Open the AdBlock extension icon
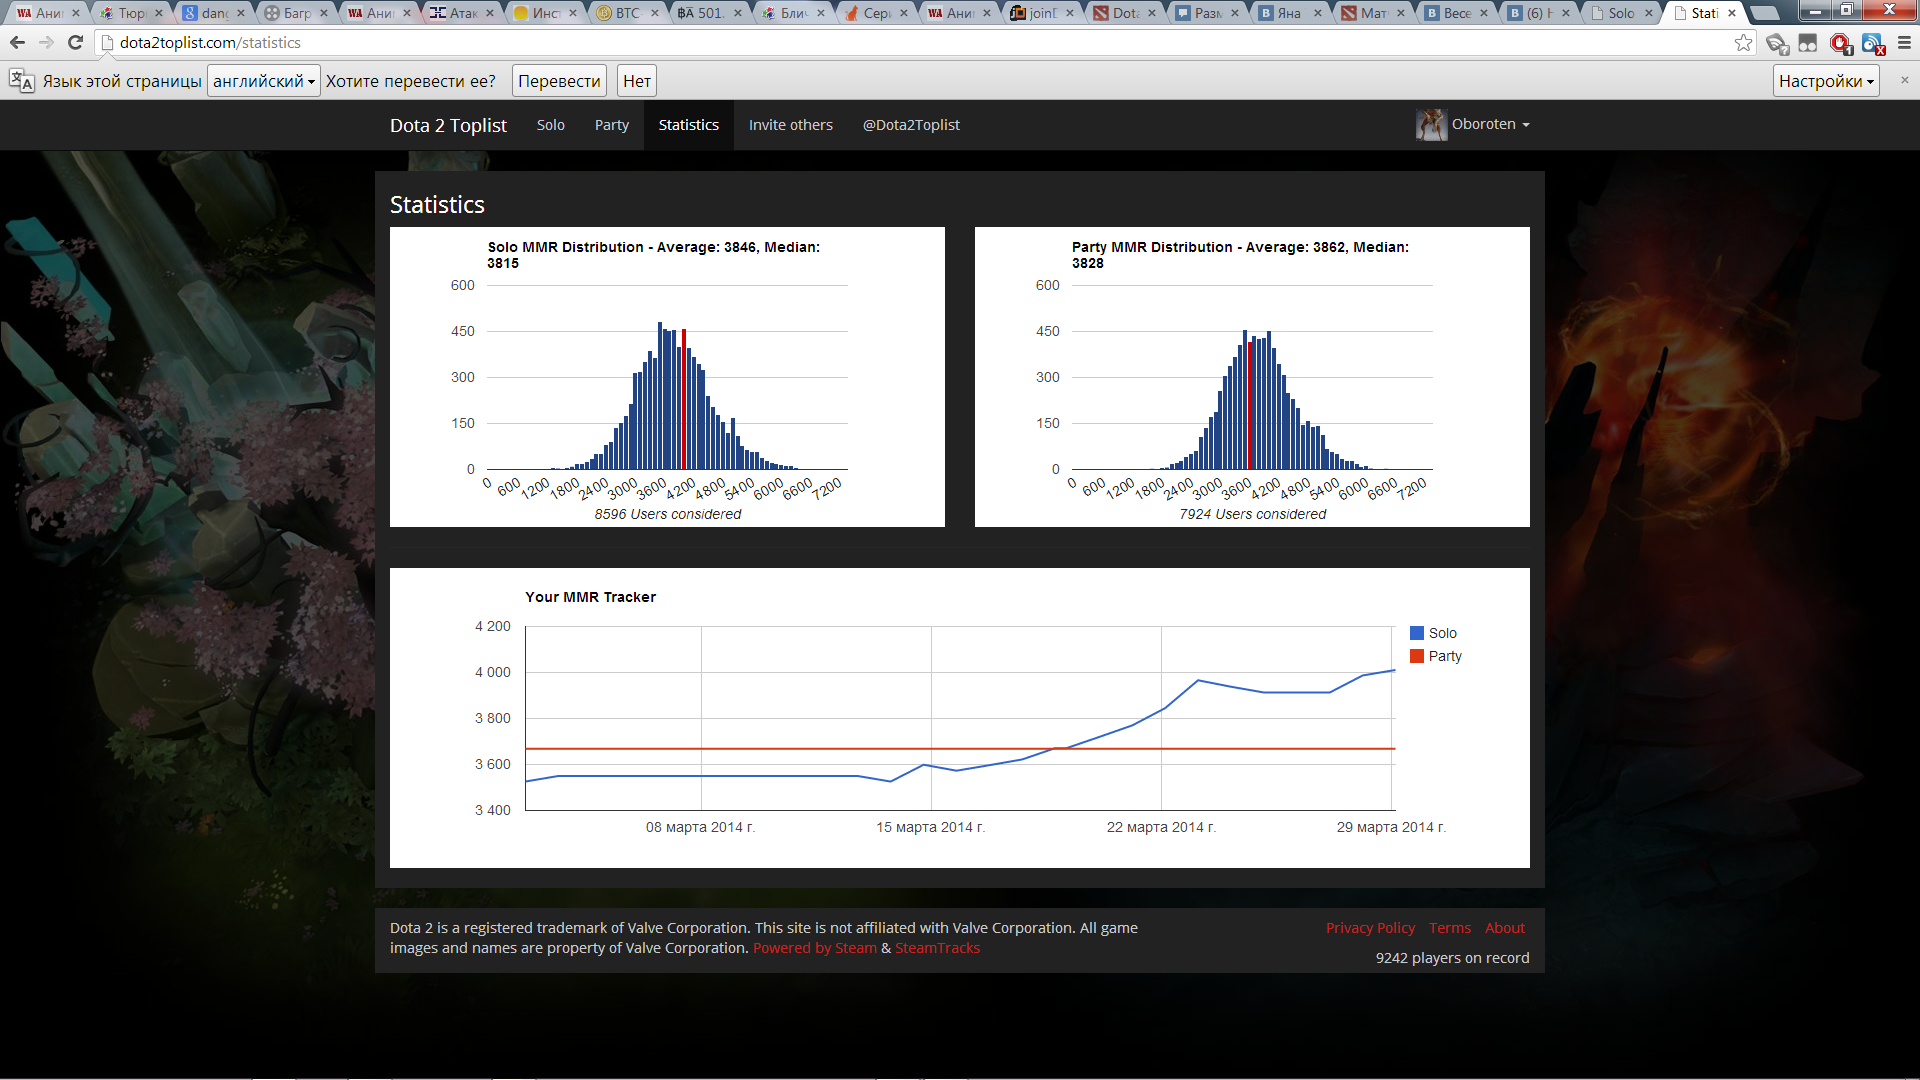The width and height of the screenshot is (1920, 1080). [x=1840, y=43]
